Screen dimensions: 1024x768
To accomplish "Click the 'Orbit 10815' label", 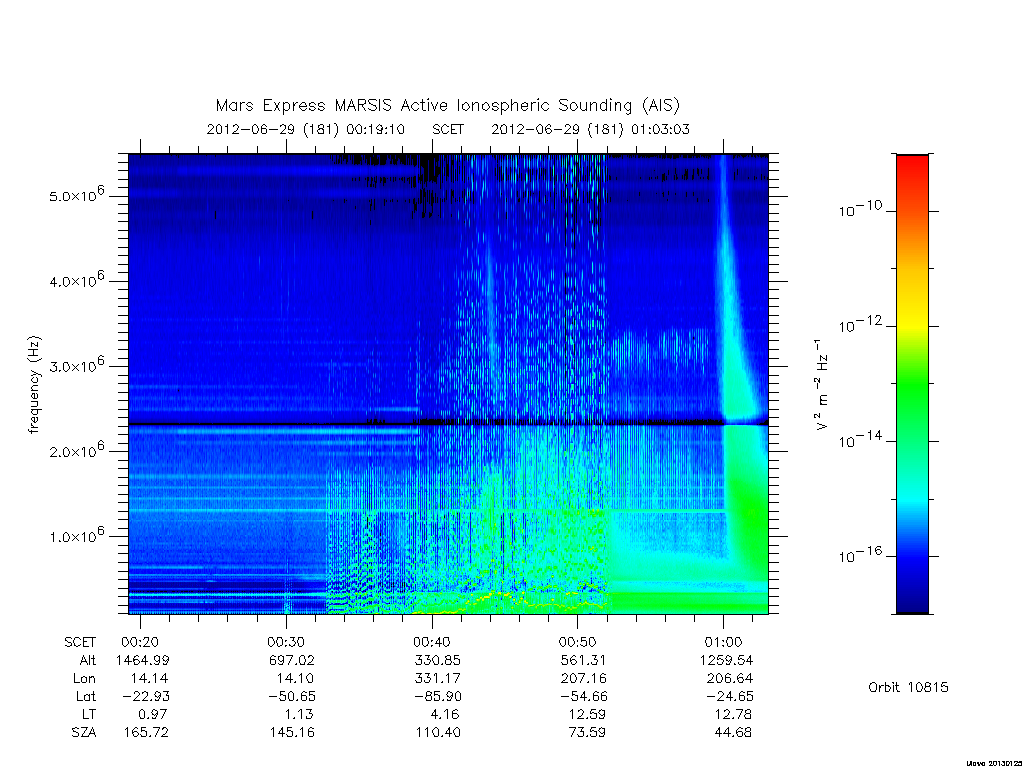I will pyautogui.click(x=908, y=687).
